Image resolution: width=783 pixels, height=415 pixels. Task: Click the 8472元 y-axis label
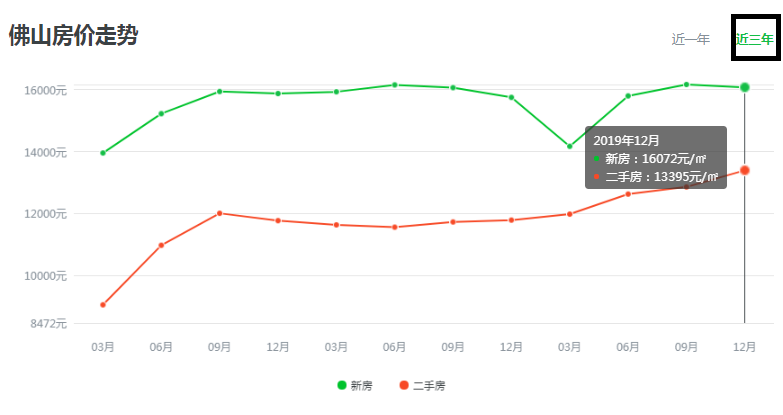pos(48,324)
